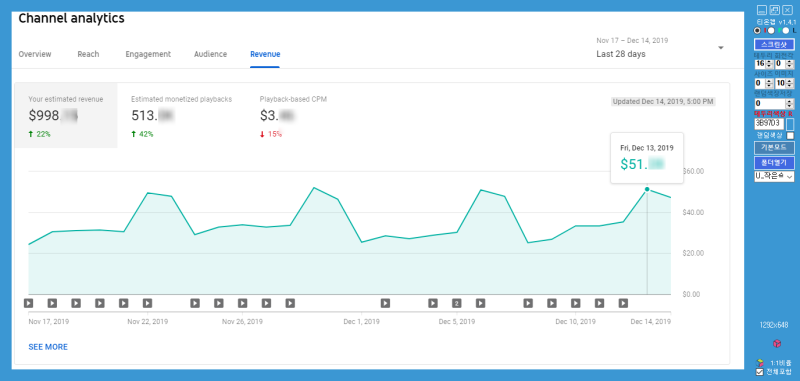The height and width of the screenshot is (381, 800).
Task: Open video marker above Dec 10, 2019 tick
Action: (576, 303)
